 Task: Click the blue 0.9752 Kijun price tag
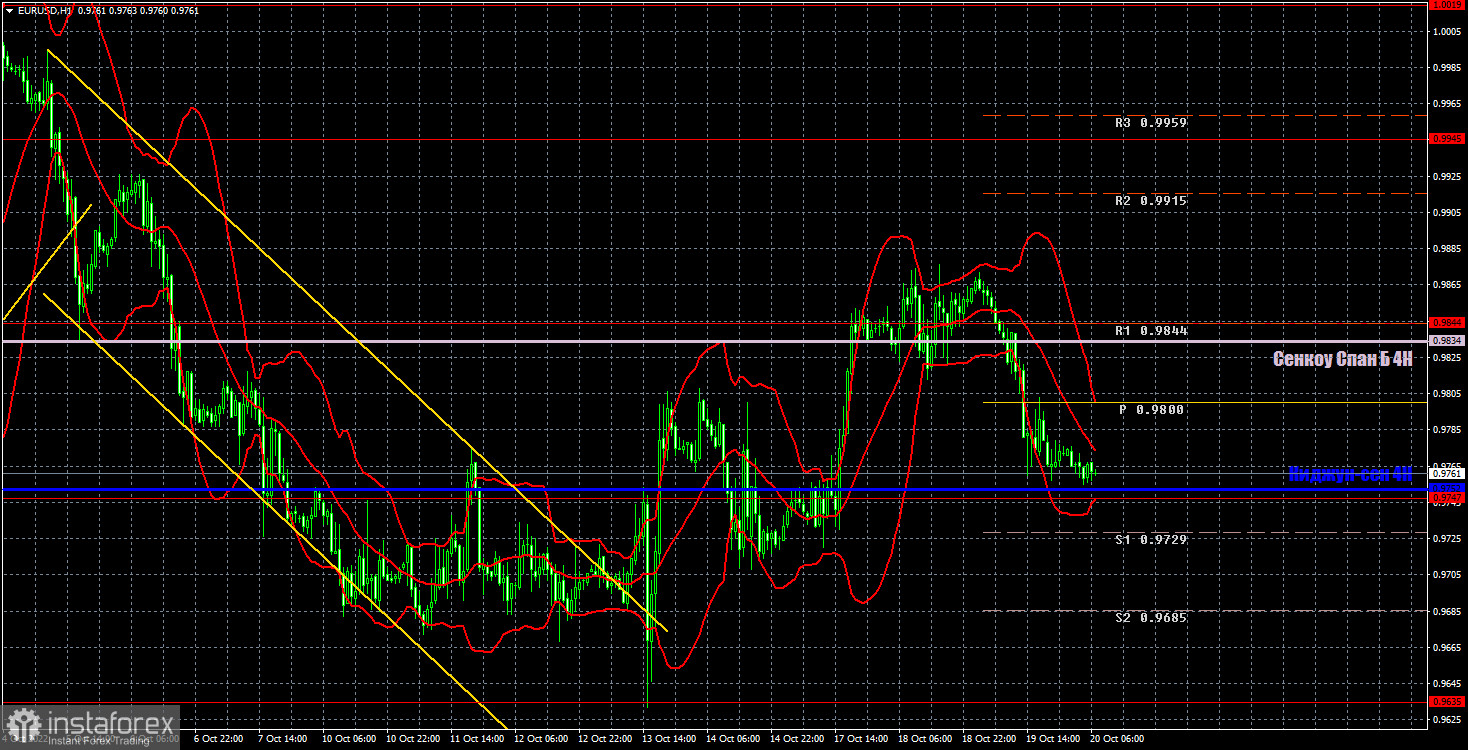click(x=1448, y=488)
